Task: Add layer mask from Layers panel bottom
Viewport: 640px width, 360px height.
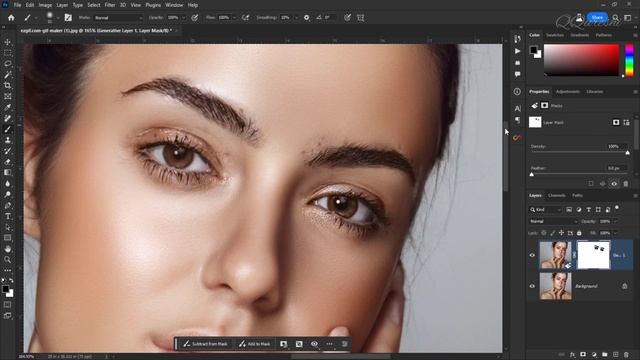Action: click(583, 355)
